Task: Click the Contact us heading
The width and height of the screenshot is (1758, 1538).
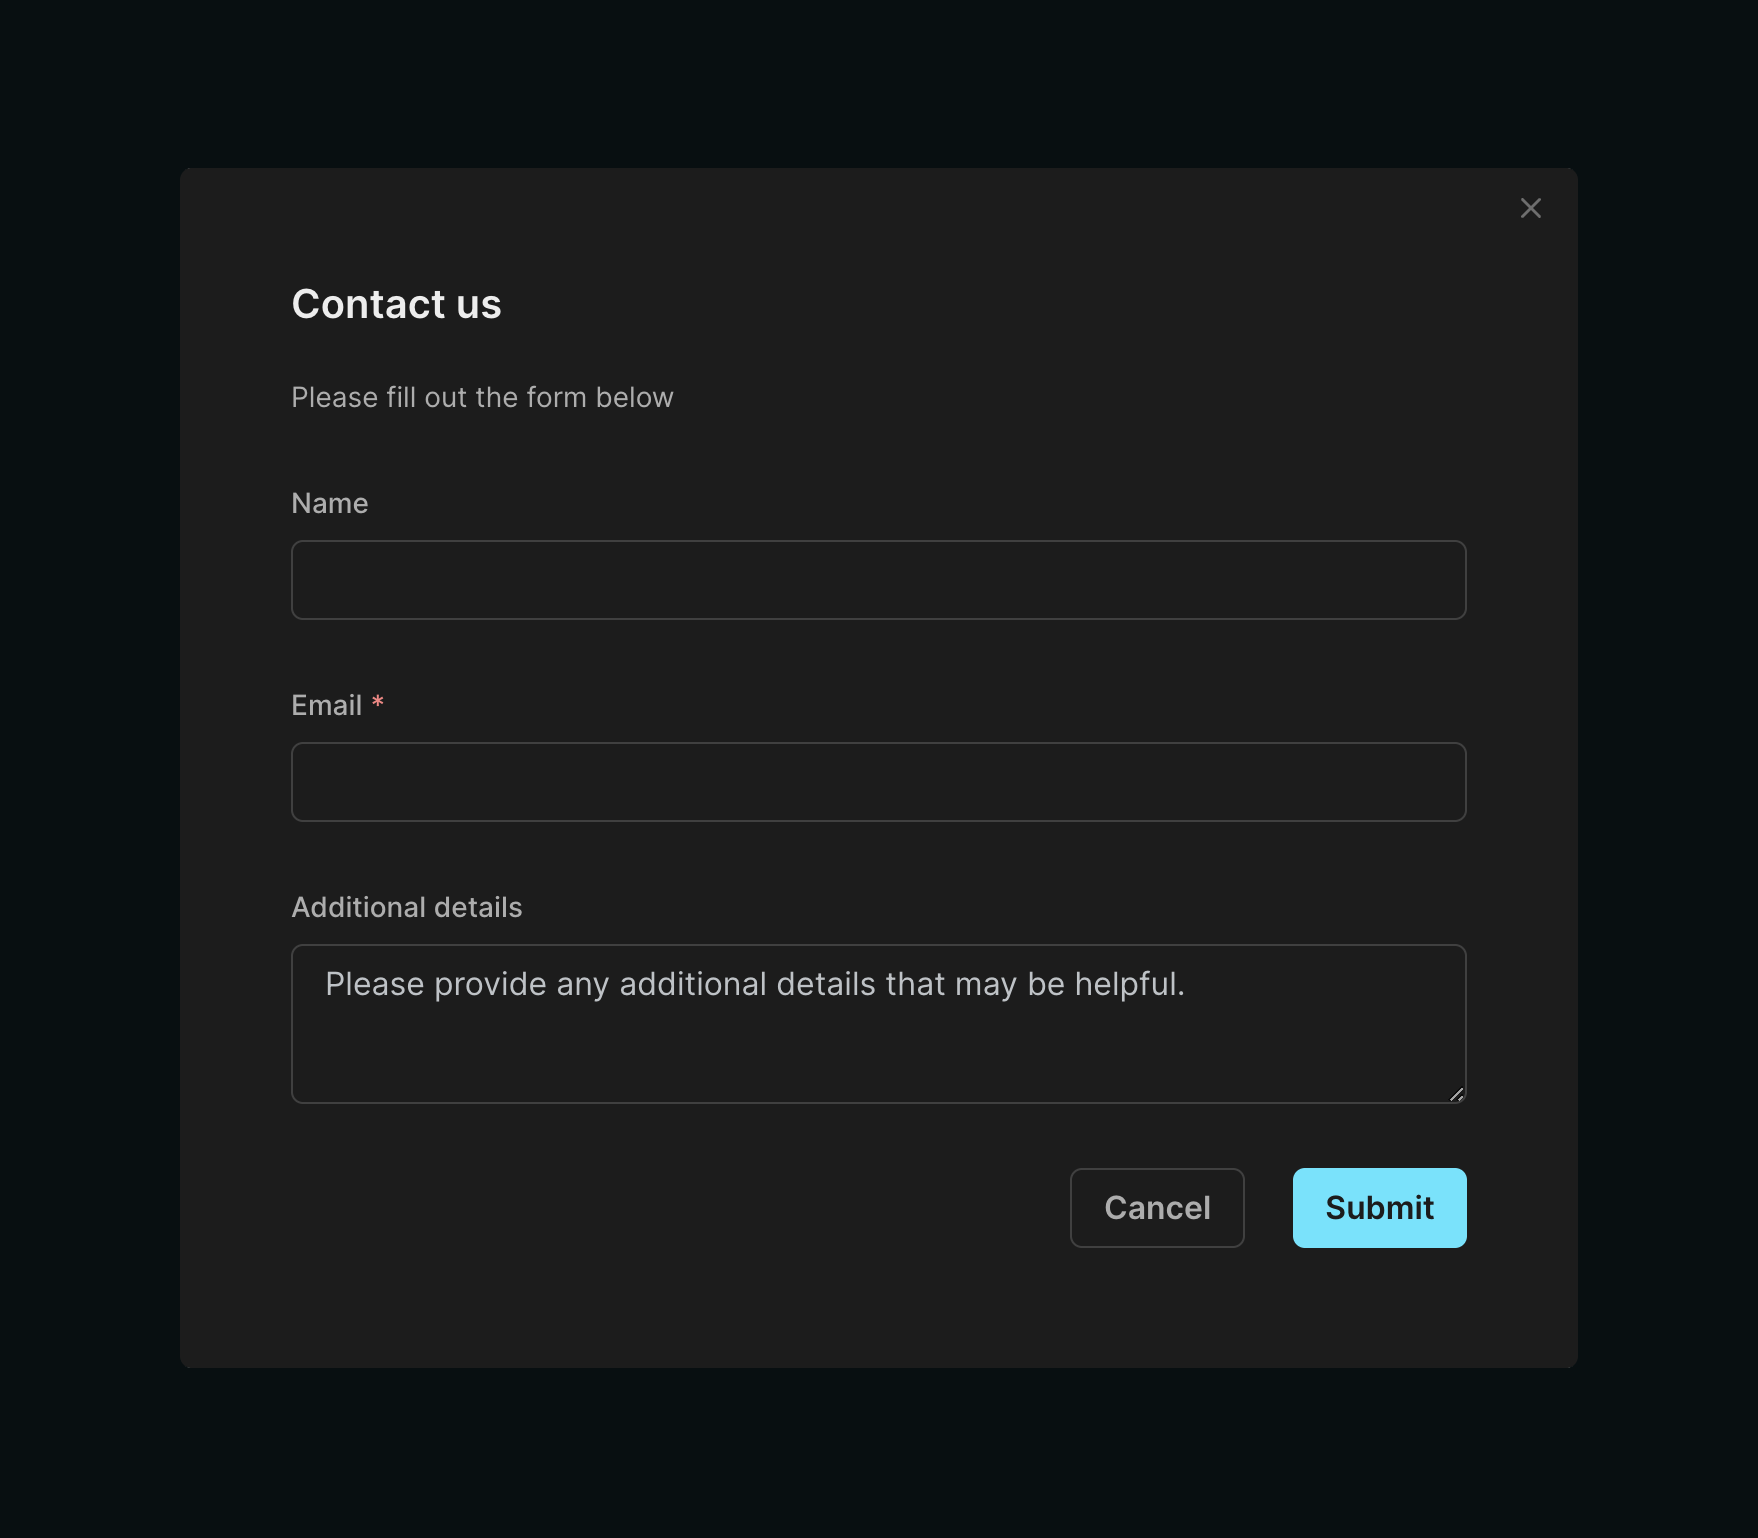Action: [x=396, y=304]
